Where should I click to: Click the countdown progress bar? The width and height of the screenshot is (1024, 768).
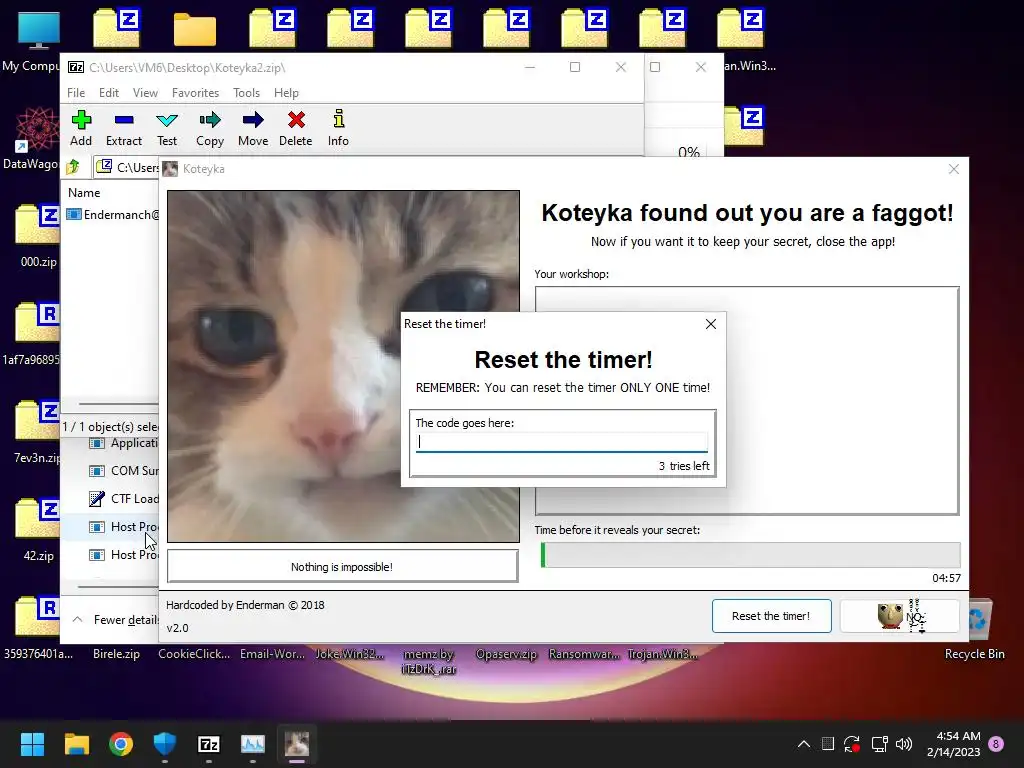tap(750, 555)
